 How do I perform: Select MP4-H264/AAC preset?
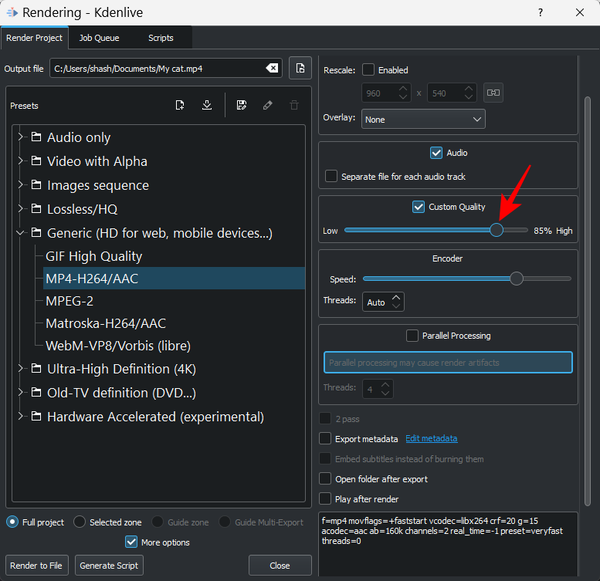(174, 278)
